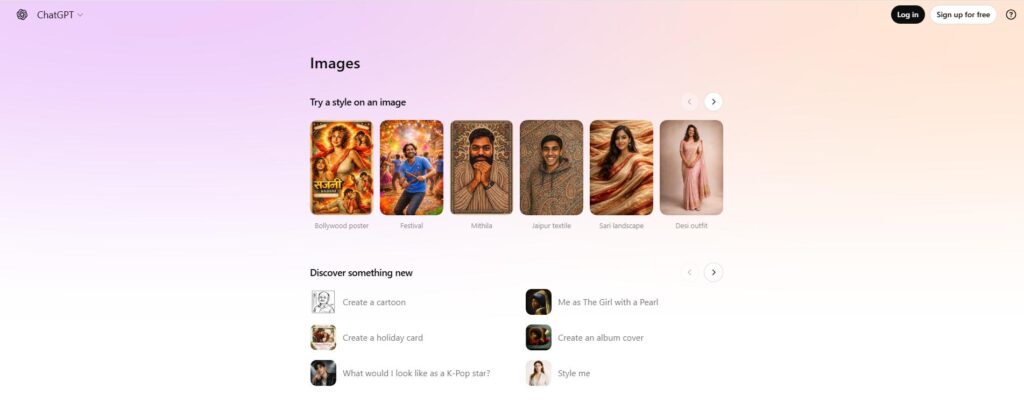
Task: Select the Desi outfit style
Action: 691,167
